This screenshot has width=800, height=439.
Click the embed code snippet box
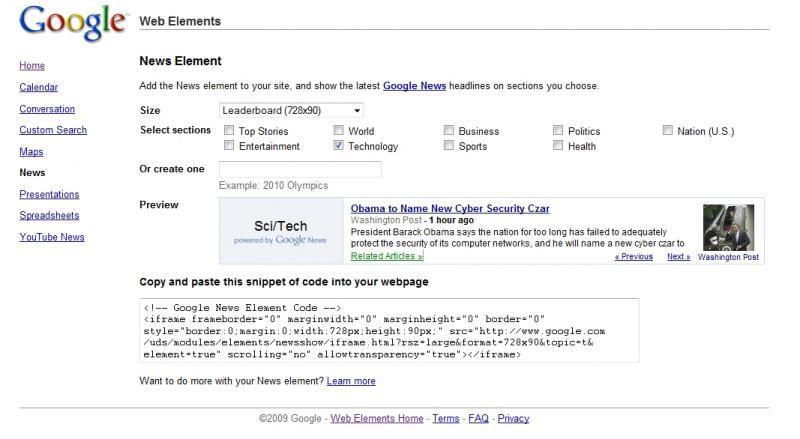click(389, 330)
